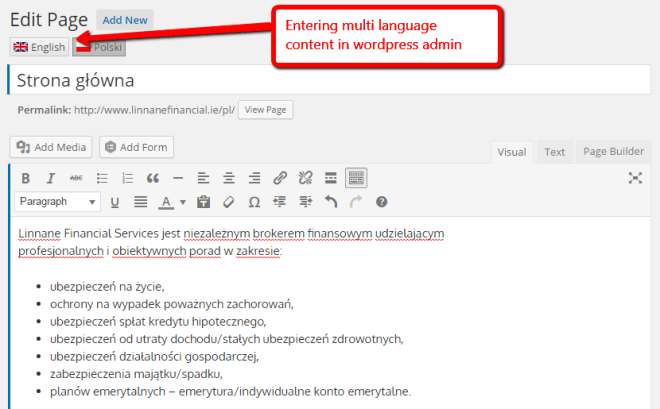Image resolution: width=660 pixels, height=409 pixels.
Task: Toggle the toolbar kitchen sink
Action: [x=356, y=178]
